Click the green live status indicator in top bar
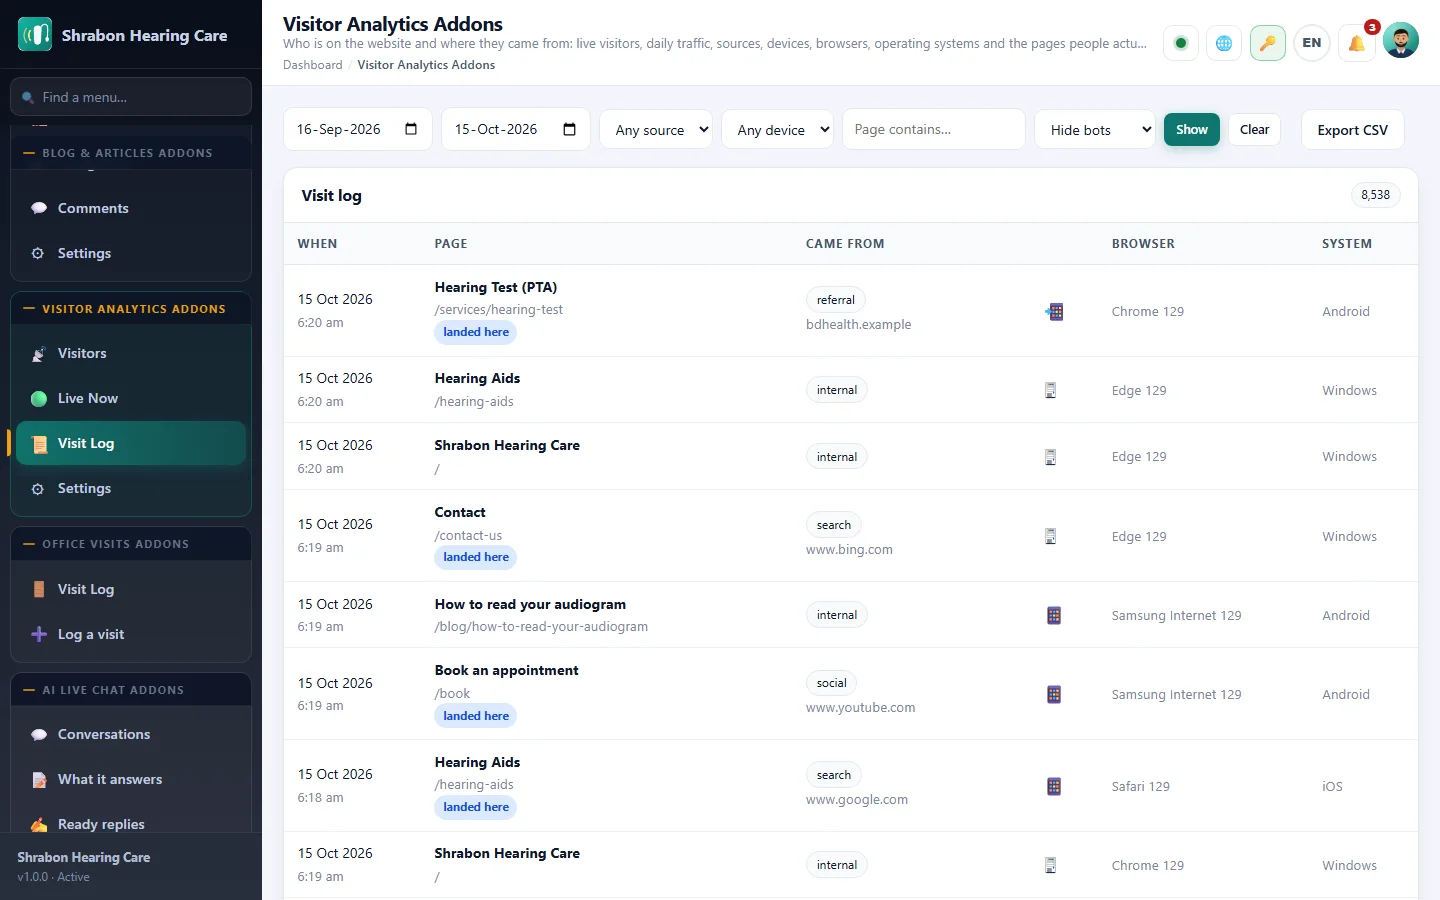Viewport: 1440px width, 900px height. pyautogui.click(x=1181, y=43)
